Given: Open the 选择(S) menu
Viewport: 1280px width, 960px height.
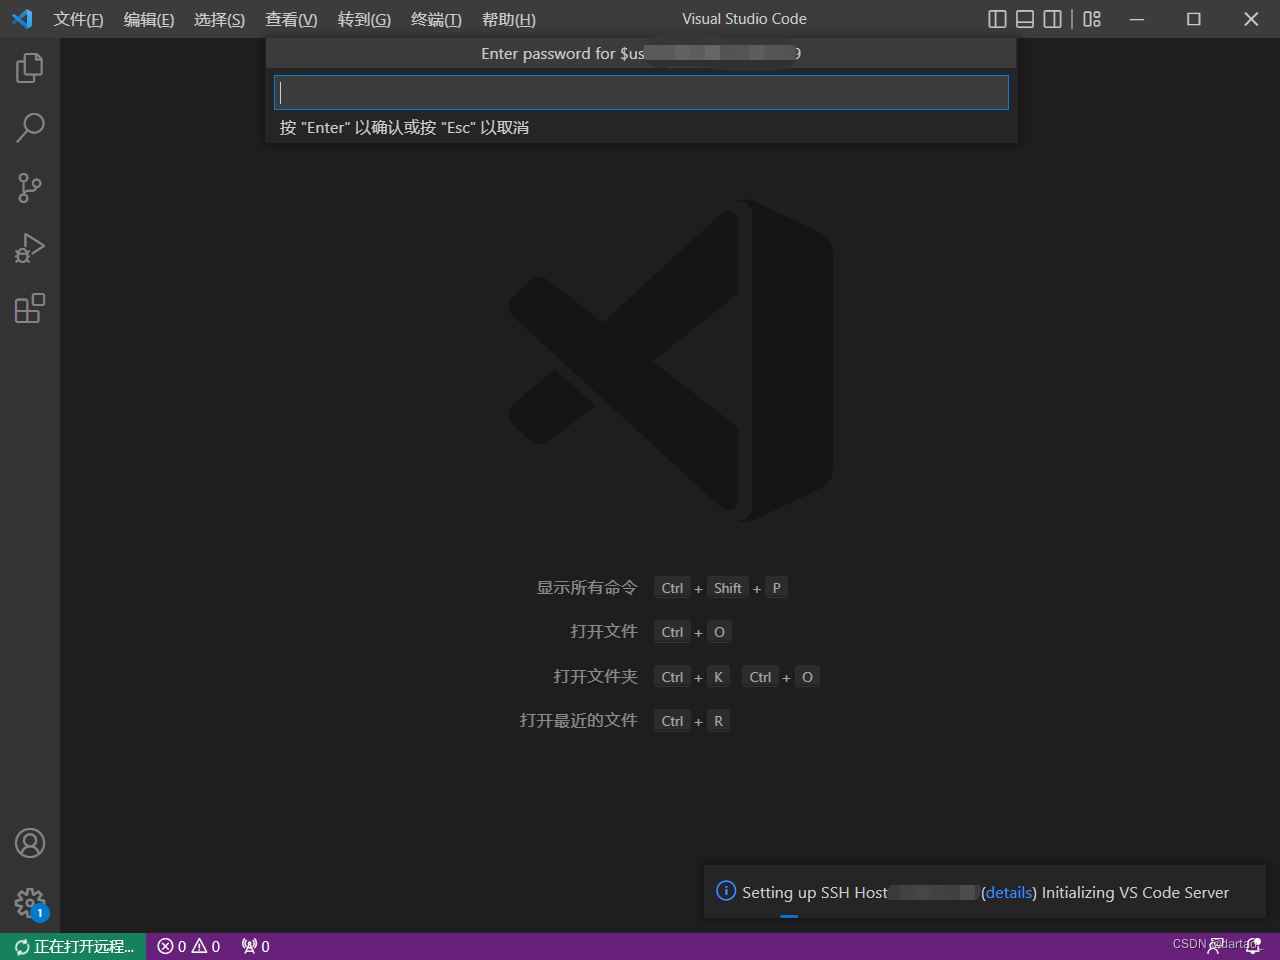Looking at the screenshot, I should 219,19.
